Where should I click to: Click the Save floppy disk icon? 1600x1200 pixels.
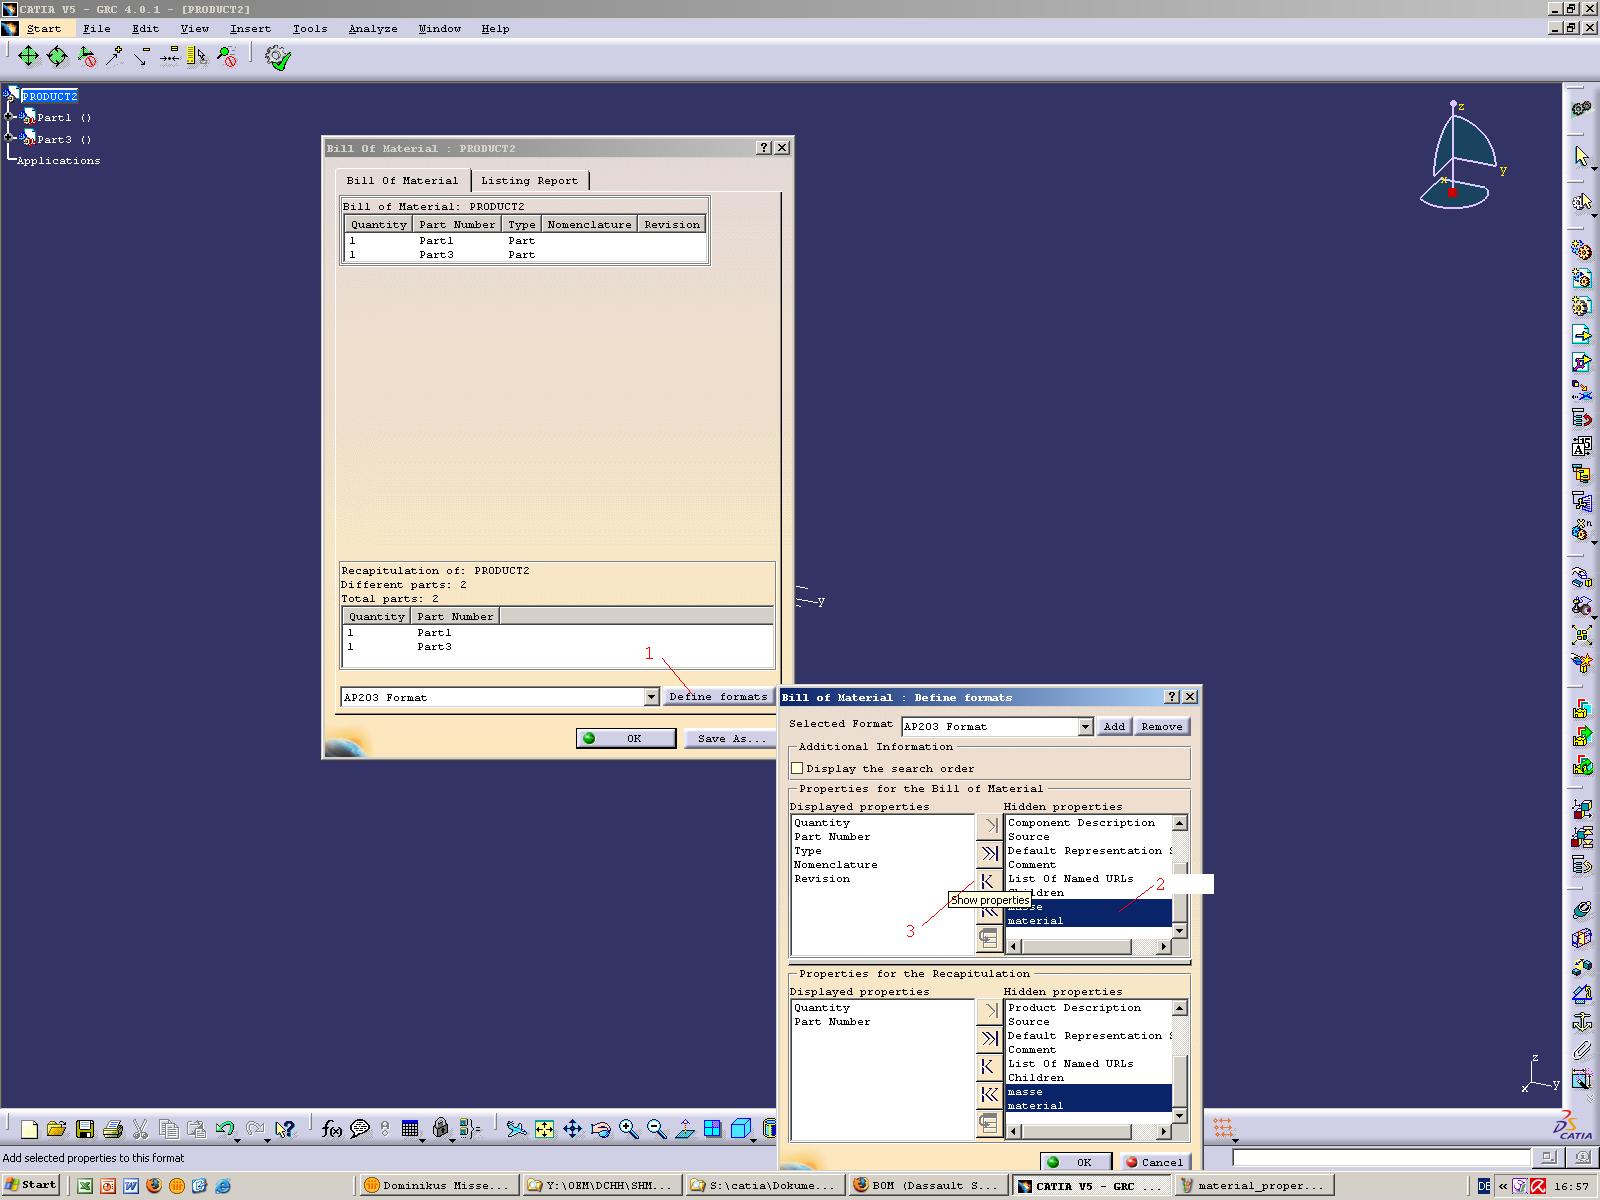tap(85, 1129)
